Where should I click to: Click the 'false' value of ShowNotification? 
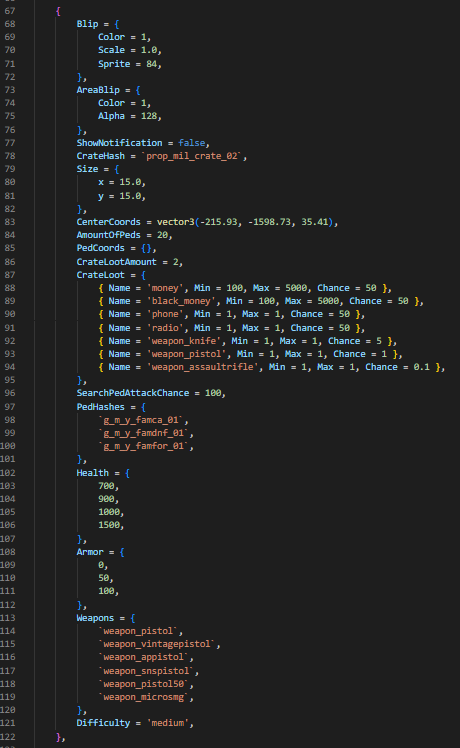pos(192,143)
